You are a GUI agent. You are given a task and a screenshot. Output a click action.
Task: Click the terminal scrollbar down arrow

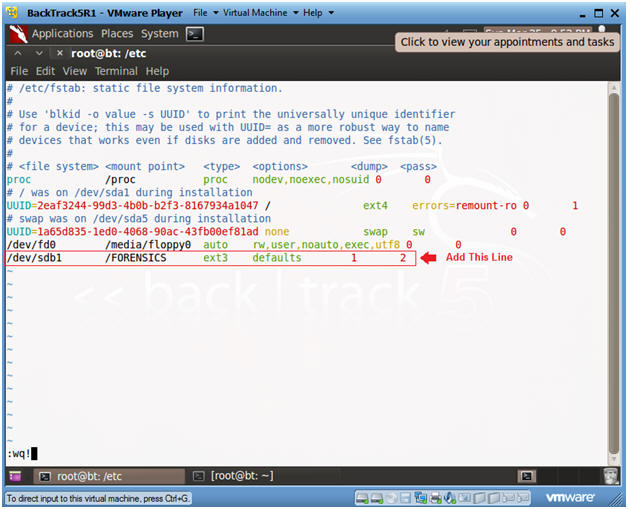pos(614,459)
